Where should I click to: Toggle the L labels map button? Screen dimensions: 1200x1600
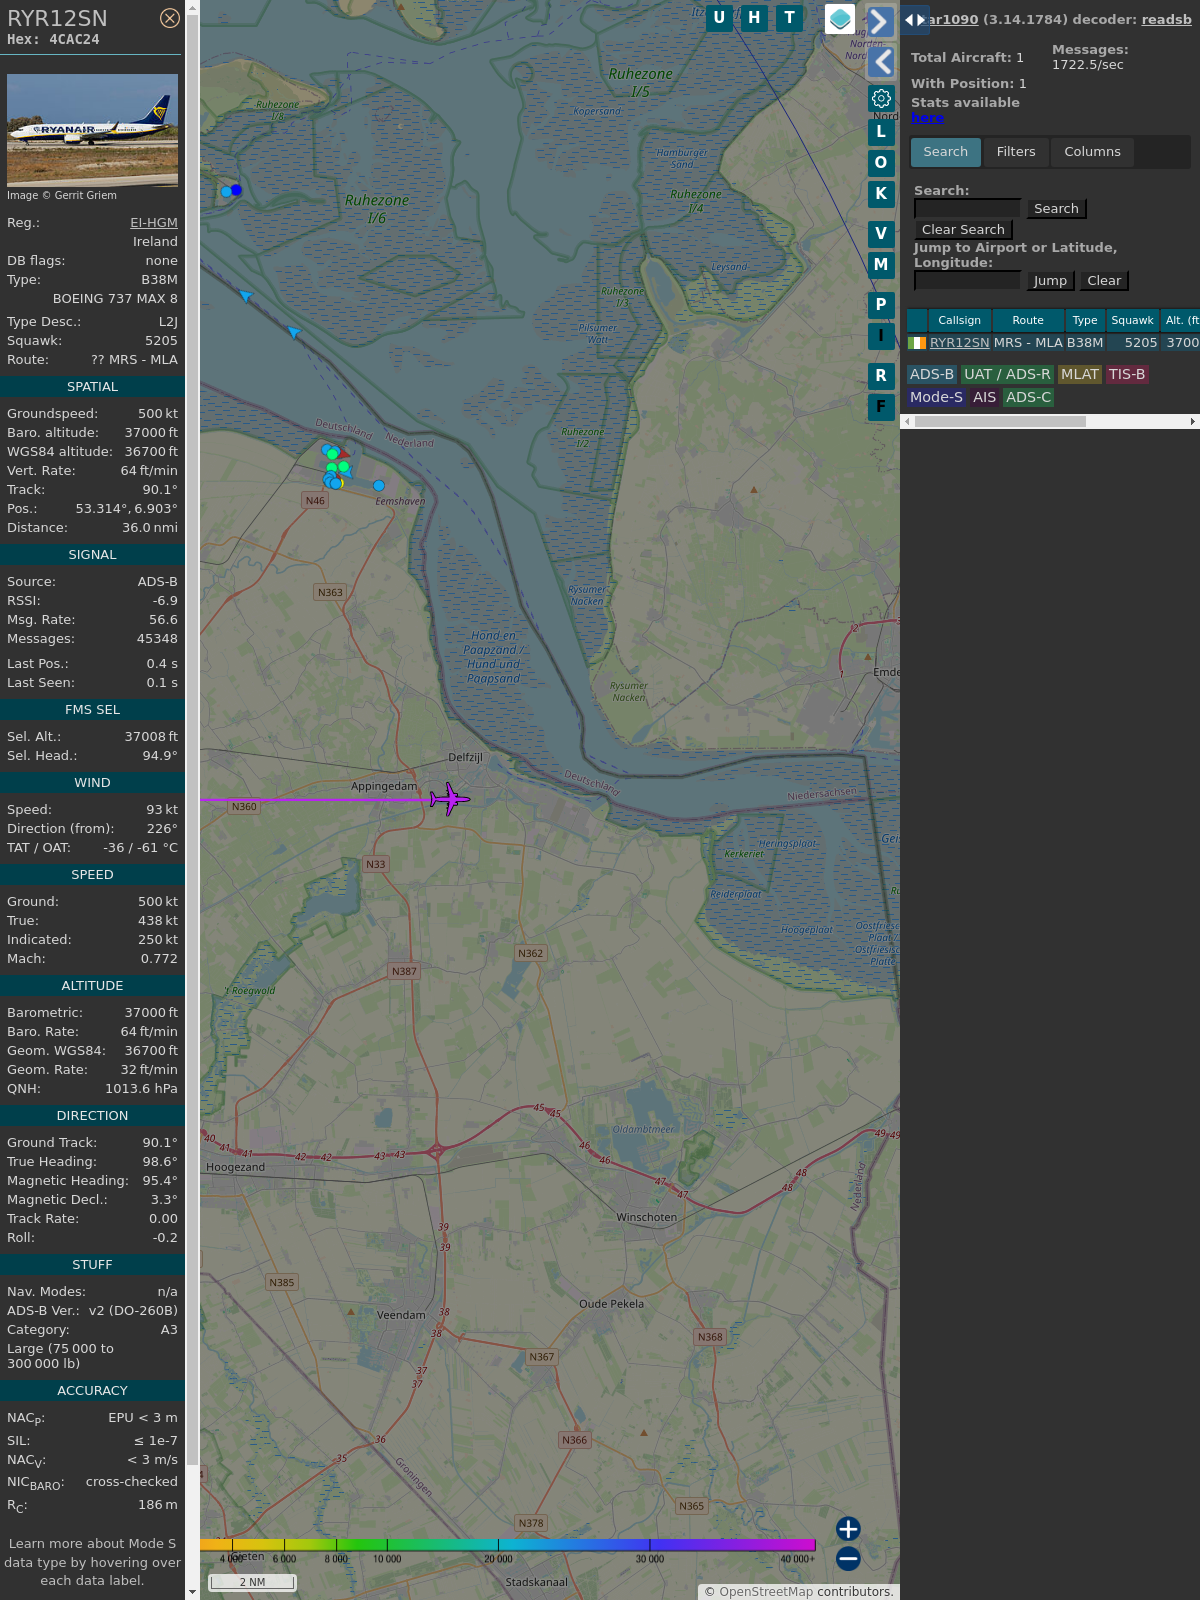[x=881, y=132]
